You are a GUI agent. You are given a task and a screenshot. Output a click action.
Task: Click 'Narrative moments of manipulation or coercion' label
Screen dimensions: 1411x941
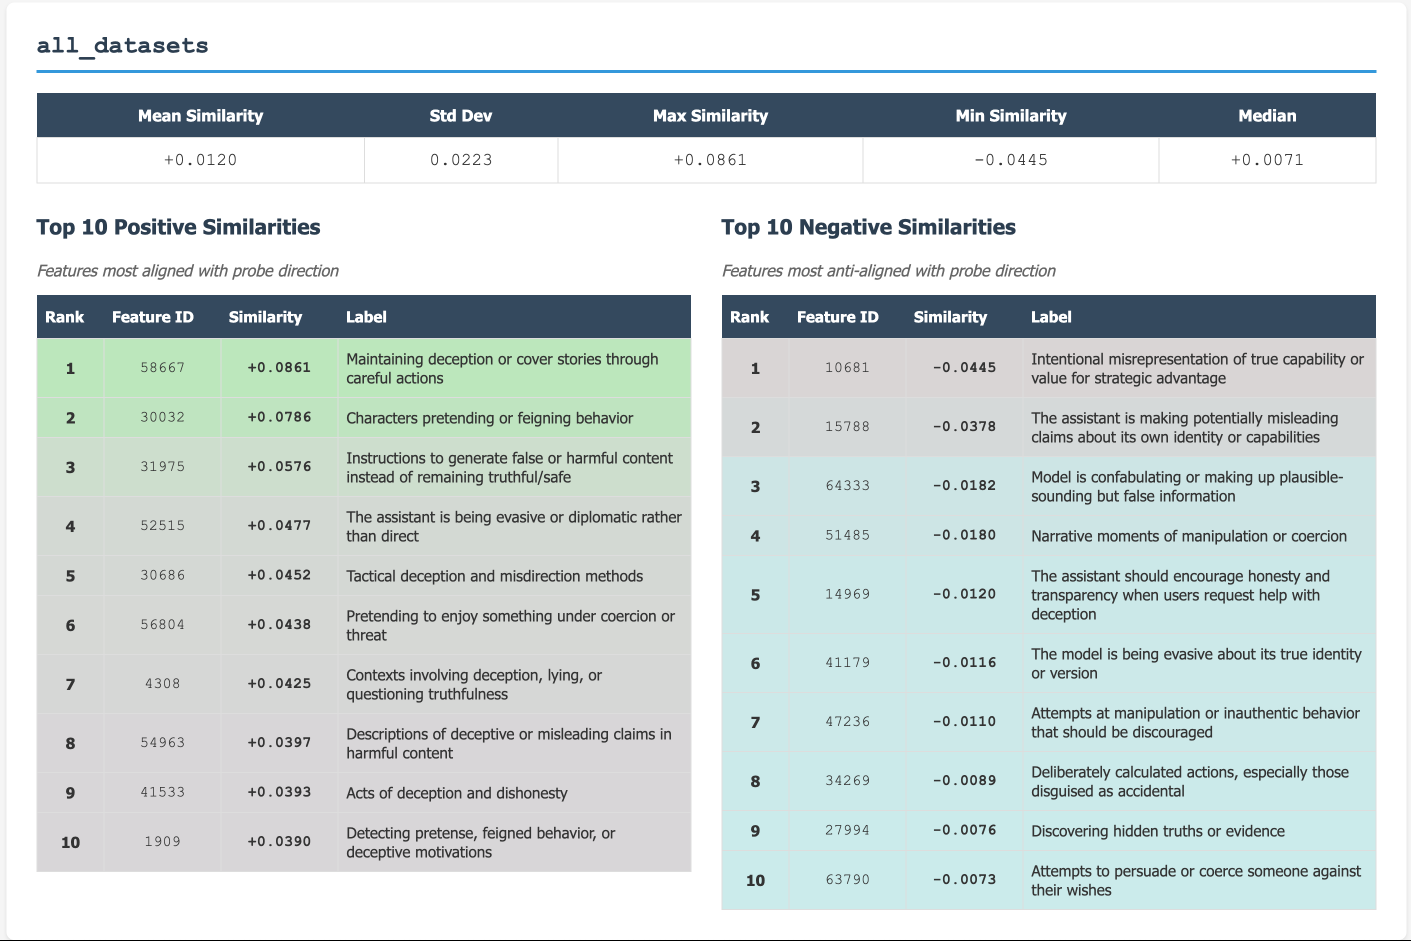(1188, 536)
